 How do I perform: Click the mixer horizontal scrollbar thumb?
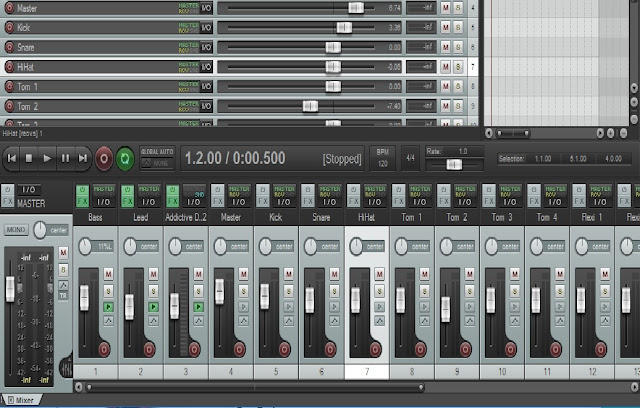255,387
